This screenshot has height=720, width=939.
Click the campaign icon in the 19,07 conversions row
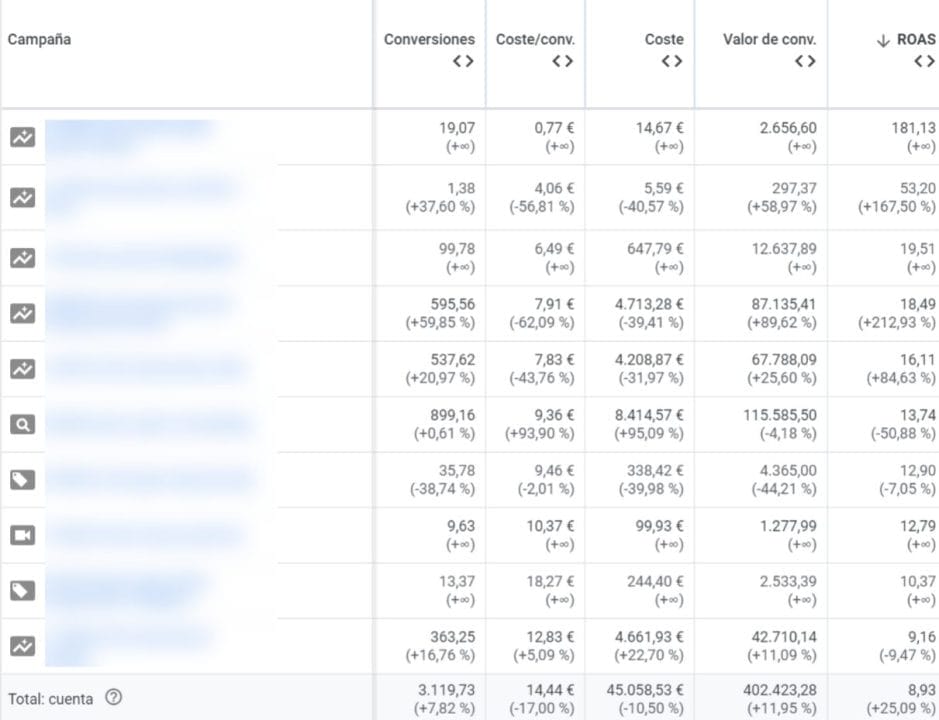click(x=22, y=137)
